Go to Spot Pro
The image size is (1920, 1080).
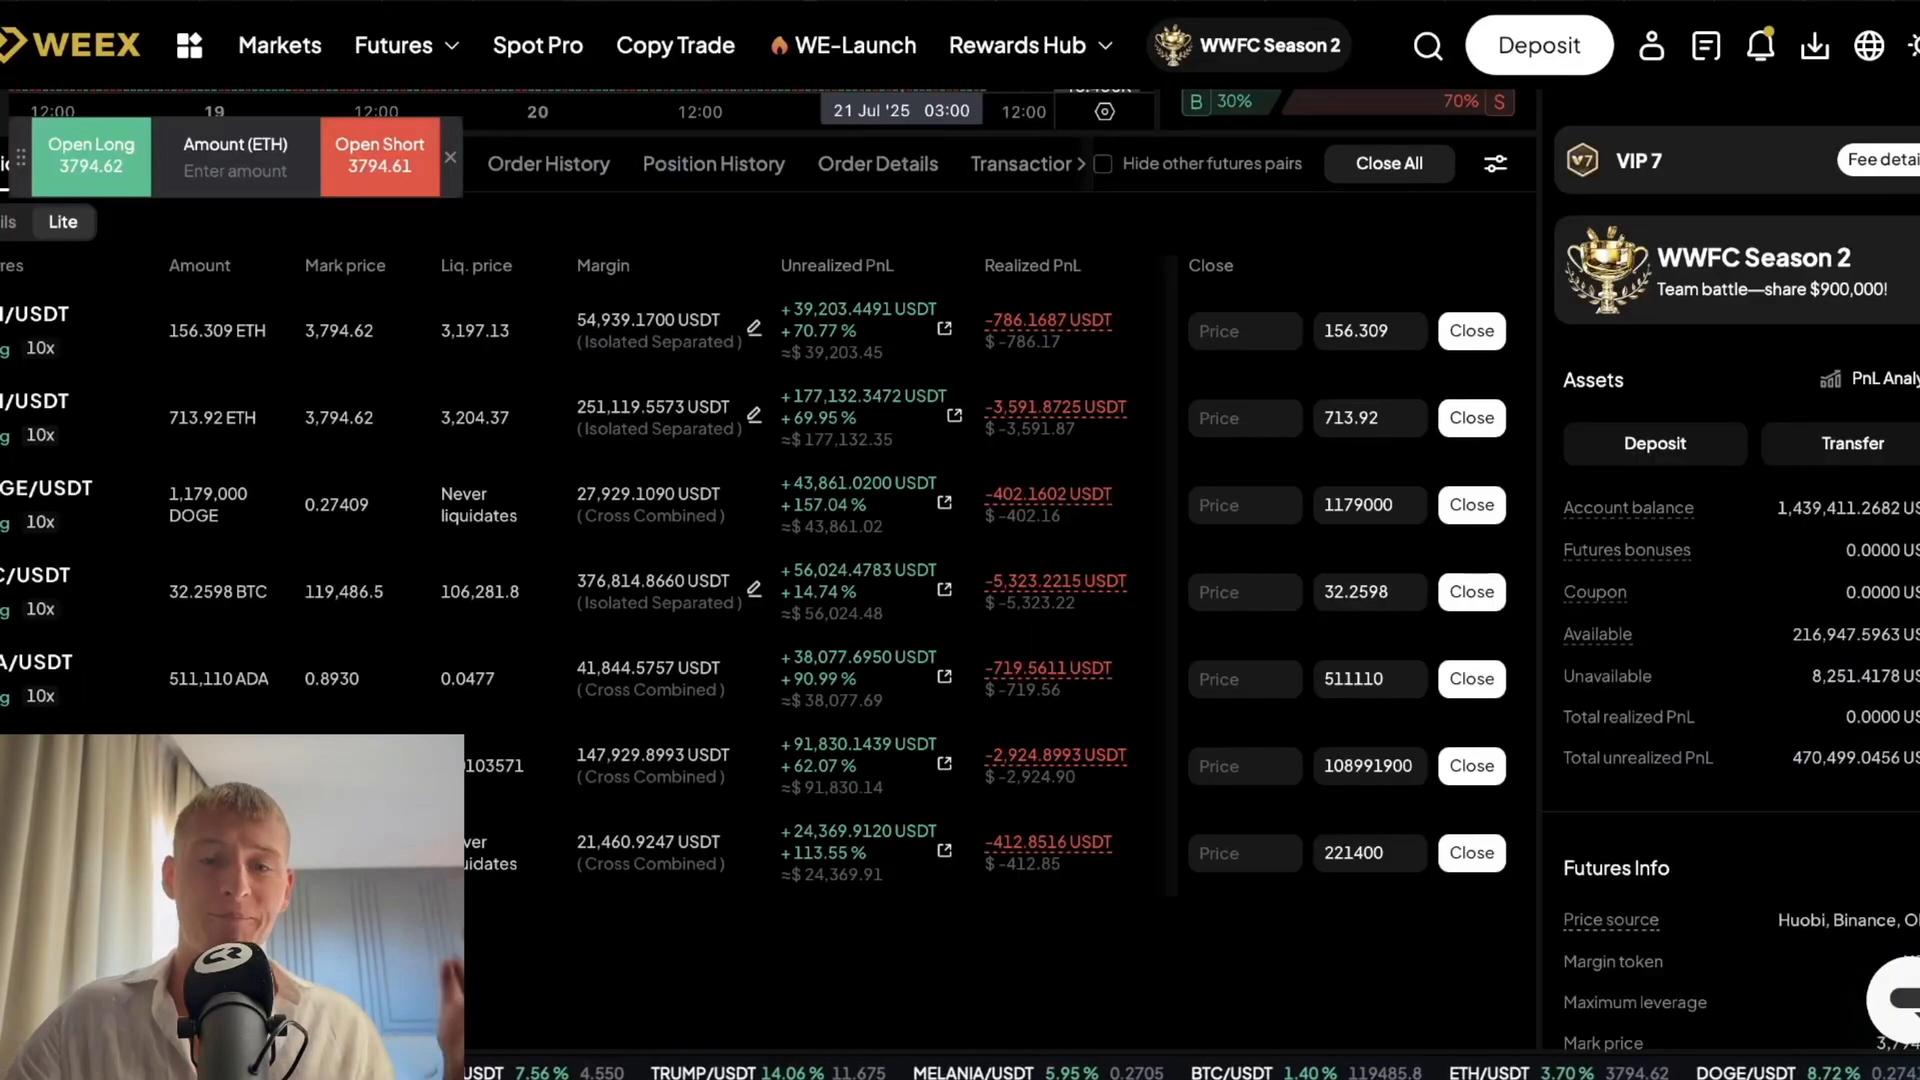[x=538, y=45]
